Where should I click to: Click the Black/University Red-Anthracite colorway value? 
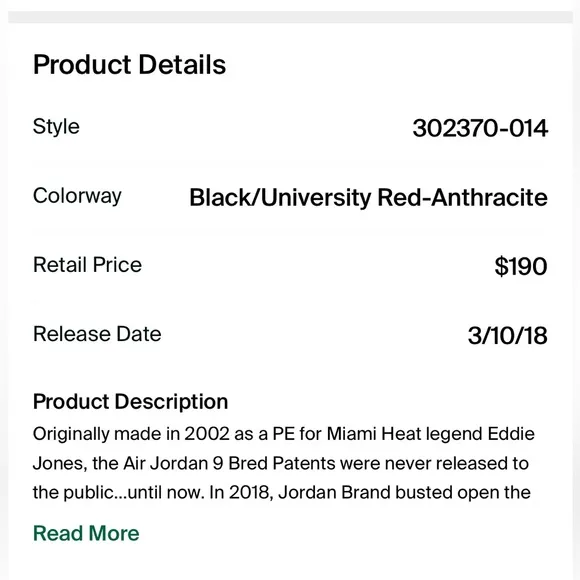(x=368, y=197)
